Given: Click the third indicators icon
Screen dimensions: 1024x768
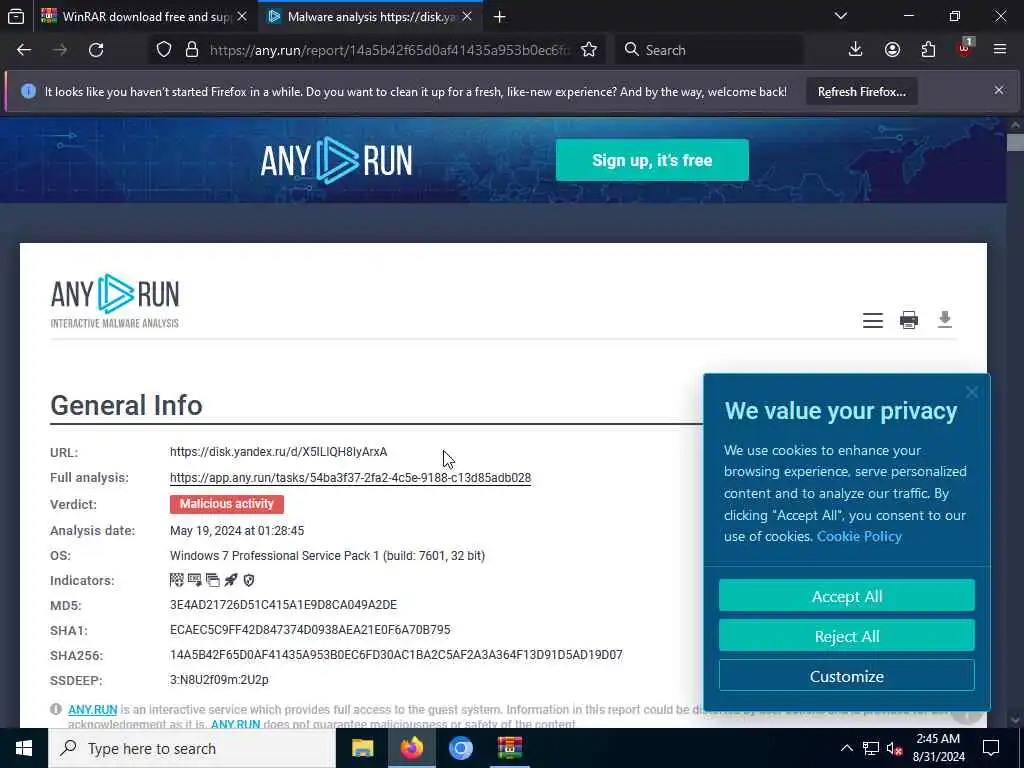Looking at the screenshot, I should click(212, 580).
